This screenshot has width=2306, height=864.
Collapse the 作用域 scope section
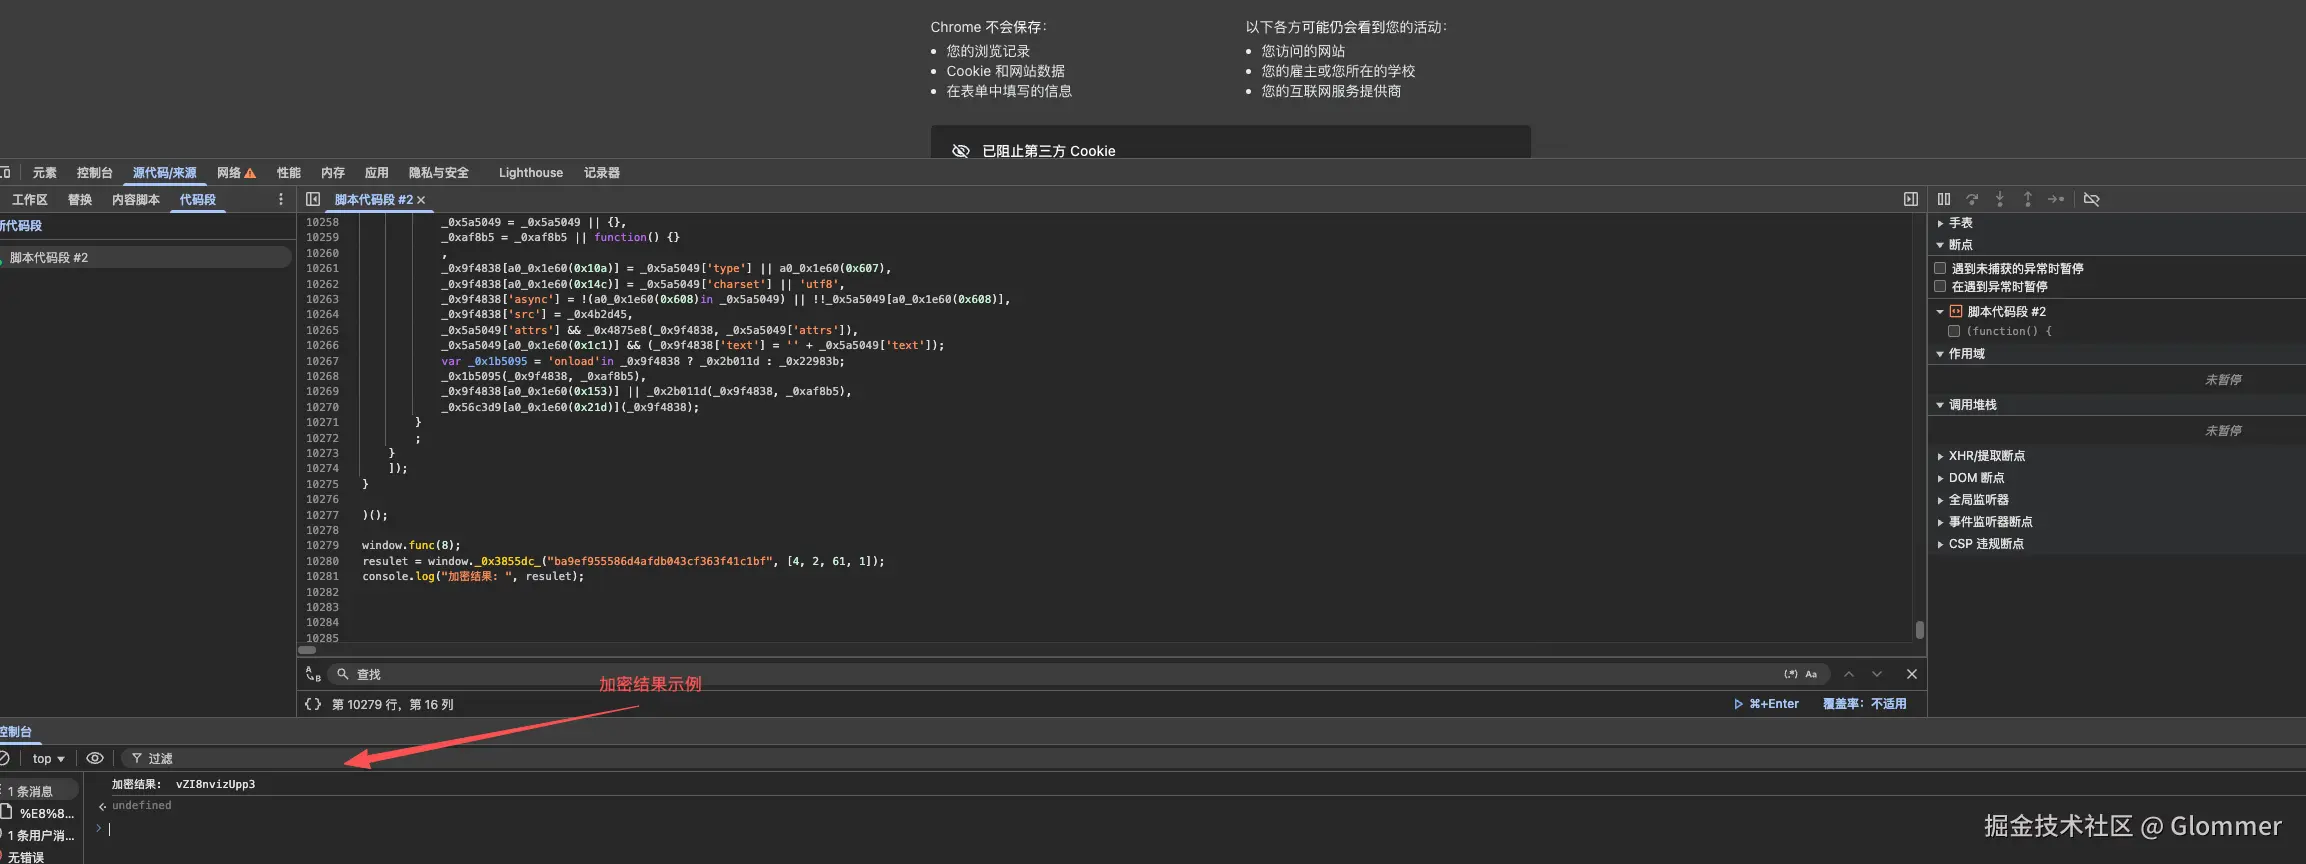[x=1940, y=354]
